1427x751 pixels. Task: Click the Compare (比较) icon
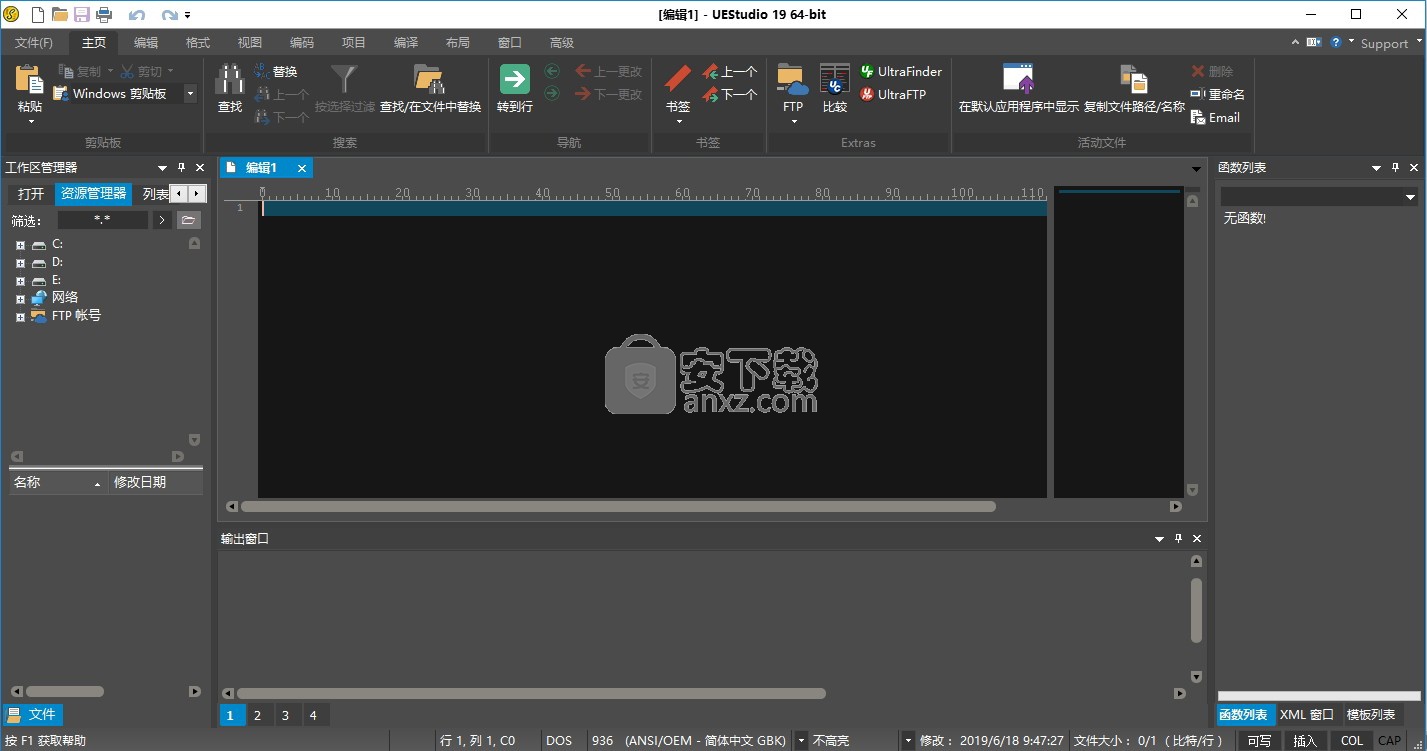[x=835, y=80]
